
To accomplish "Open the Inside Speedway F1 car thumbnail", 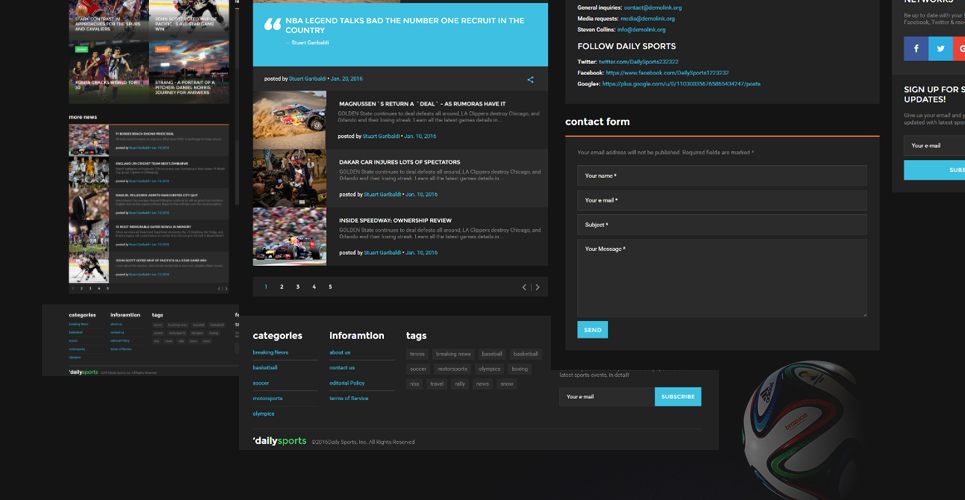I will coord(289,236).
